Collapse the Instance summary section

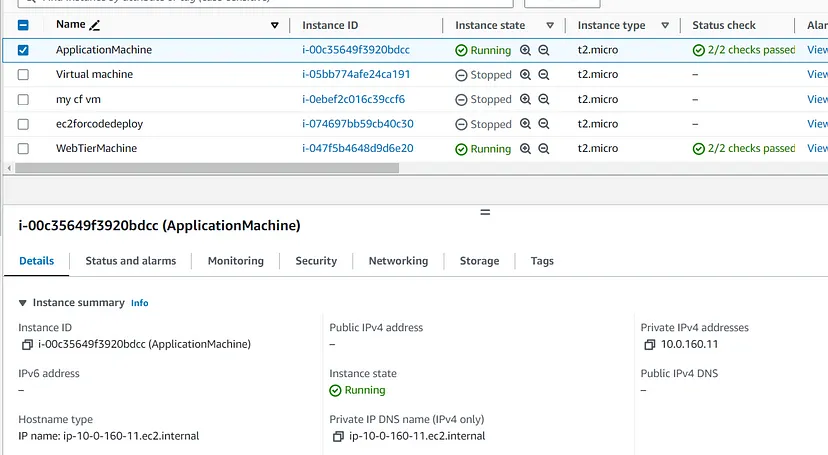[23, 303]
